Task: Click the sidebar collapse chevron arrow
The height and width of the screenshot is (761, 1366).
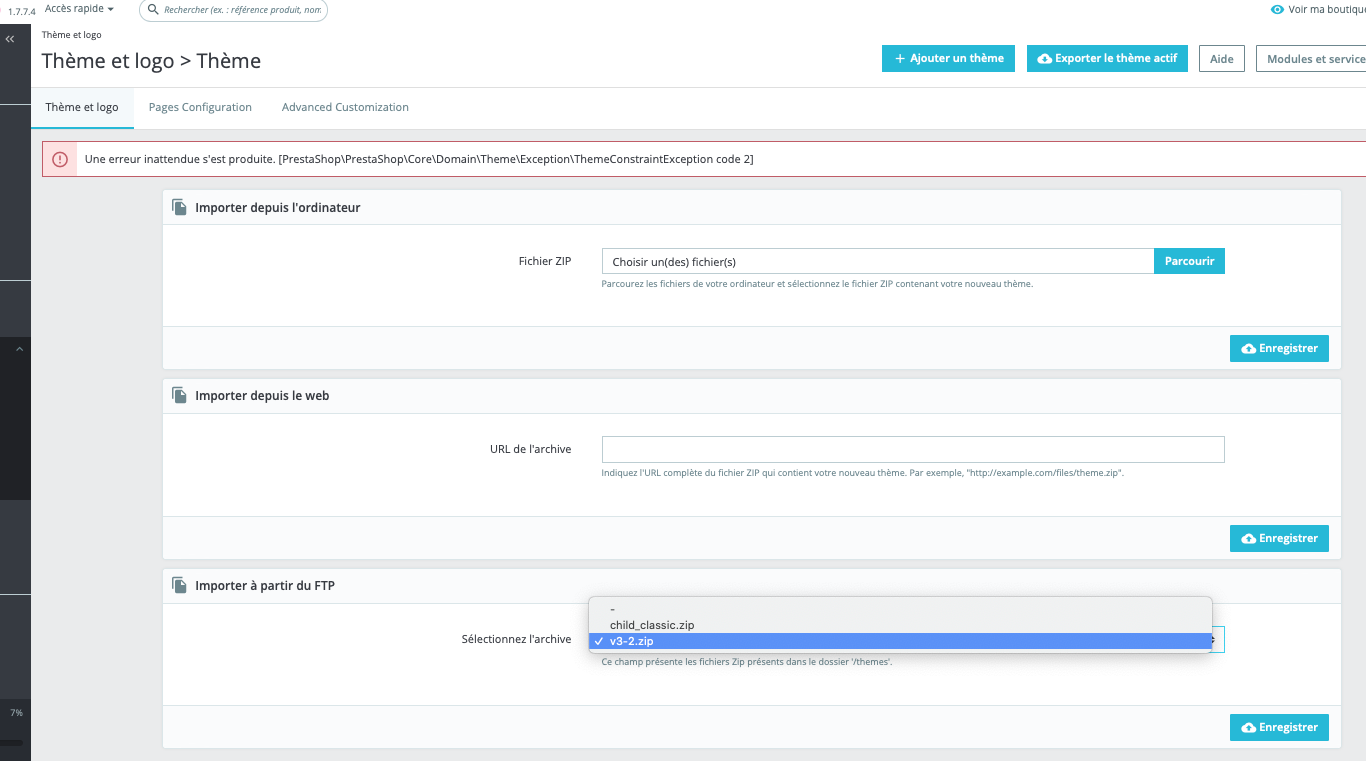Action: (x=18, y=349)
